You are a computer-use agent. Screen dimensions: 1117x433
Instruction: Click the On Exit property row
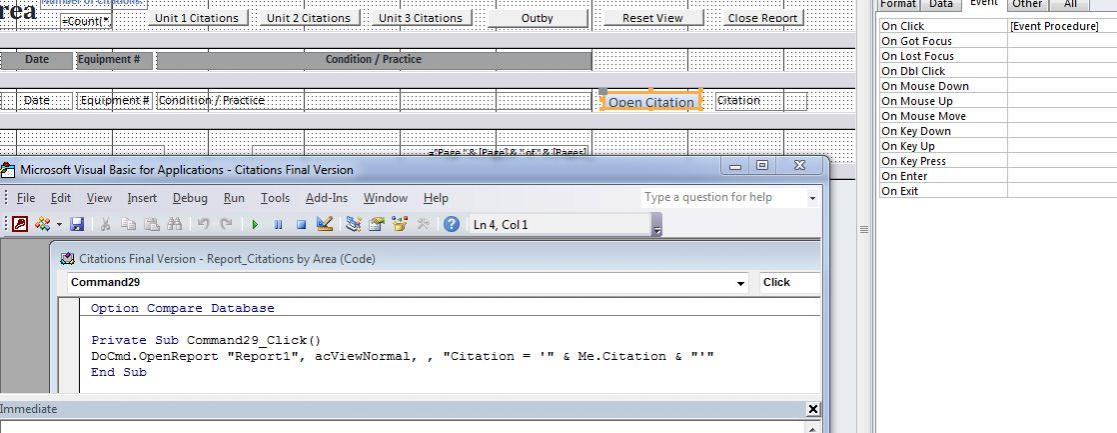[998, 191]
